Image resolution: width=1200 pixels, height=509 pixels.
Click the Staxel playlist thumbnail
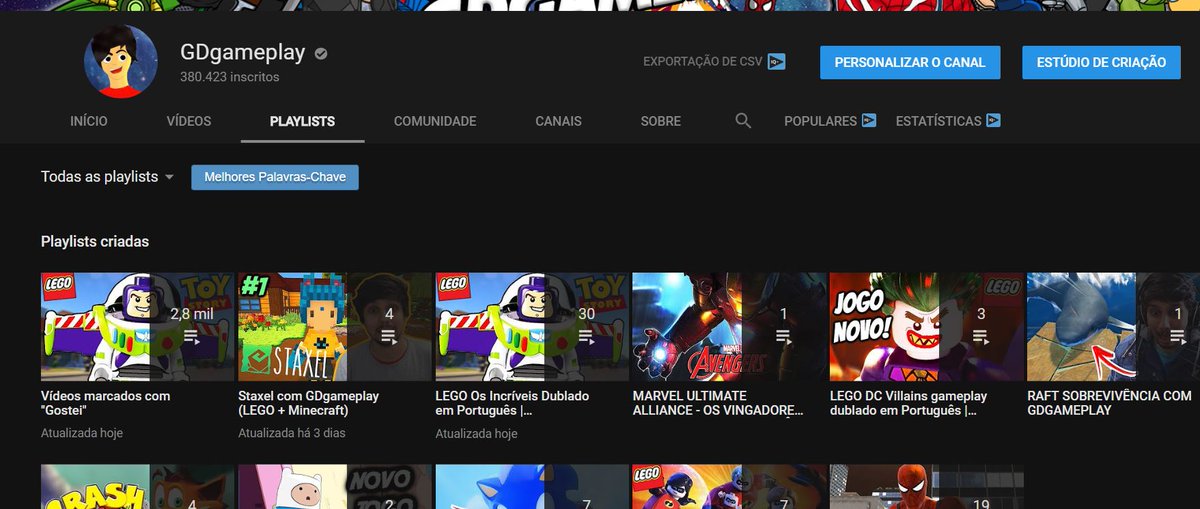[335, 327]
